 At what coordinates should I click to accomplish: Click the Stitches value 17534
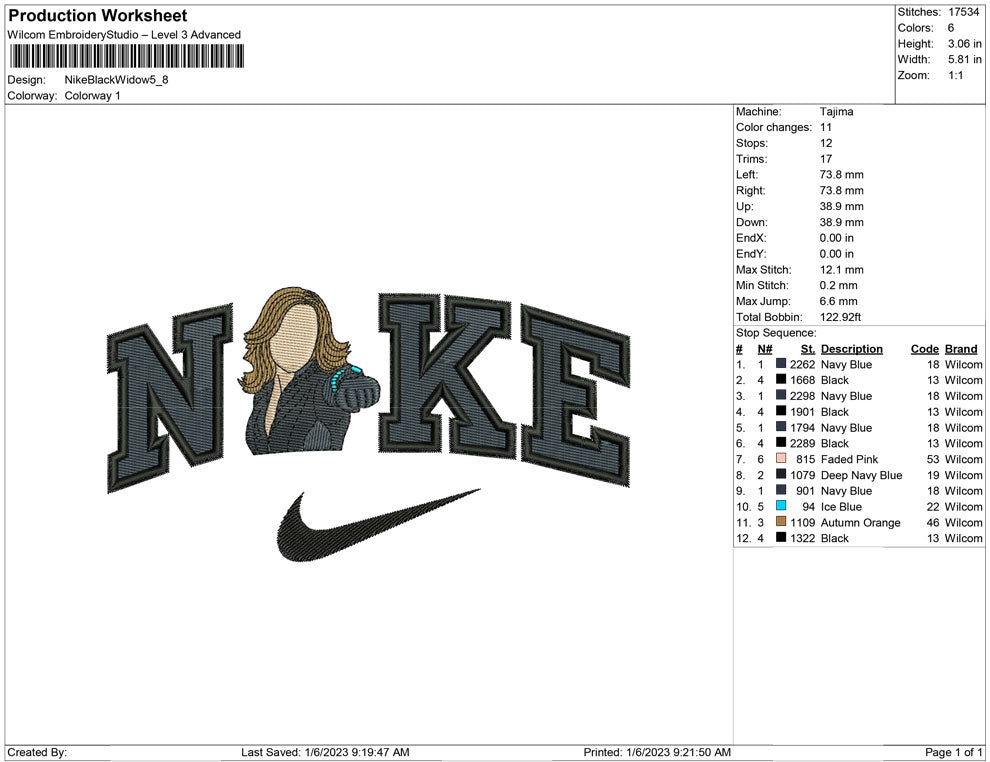[x=963, y=12]
